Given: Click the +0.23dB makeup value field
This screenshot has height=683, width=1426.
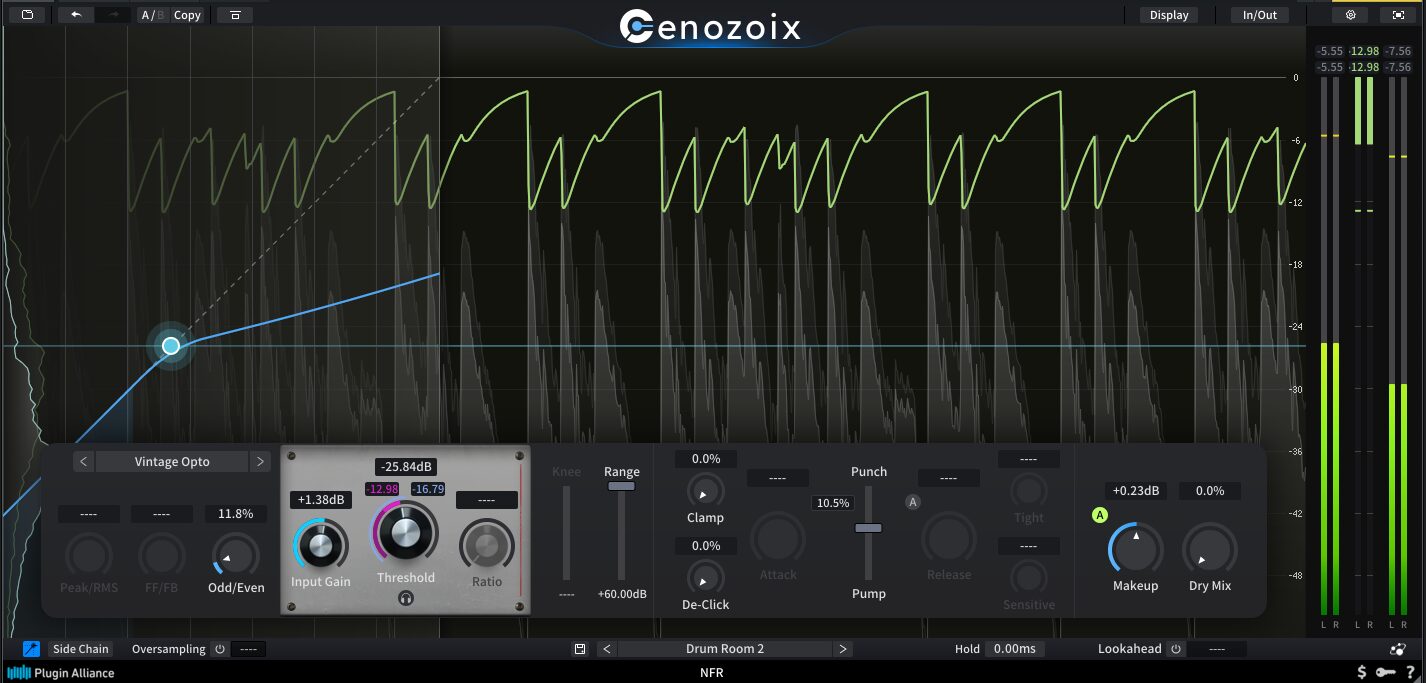Looking at the screenshot, I should (1136, 491).
